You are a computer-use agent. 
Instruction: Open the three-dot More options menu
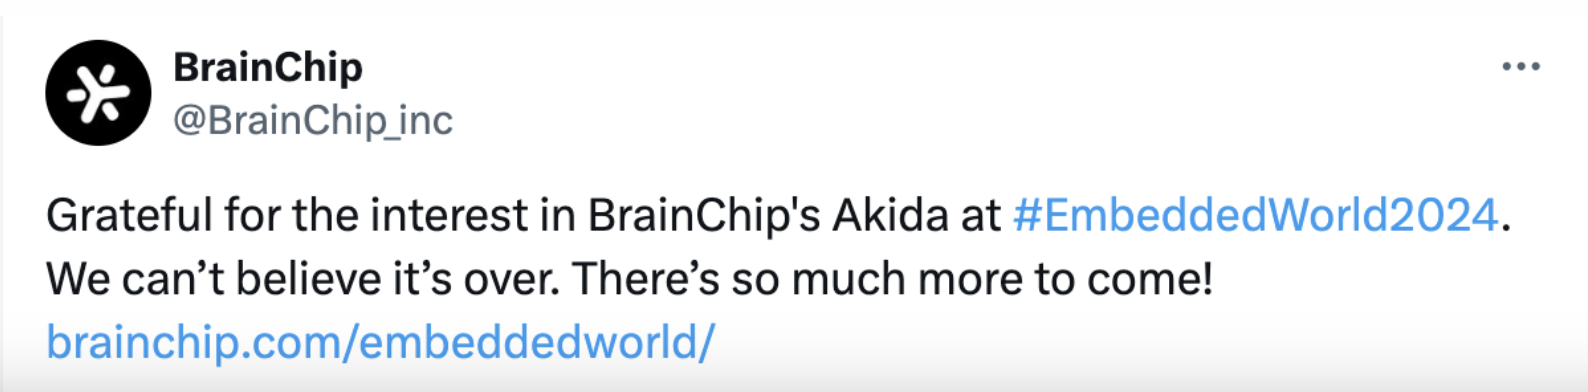pyautogui.click(x=1520, y=67)
